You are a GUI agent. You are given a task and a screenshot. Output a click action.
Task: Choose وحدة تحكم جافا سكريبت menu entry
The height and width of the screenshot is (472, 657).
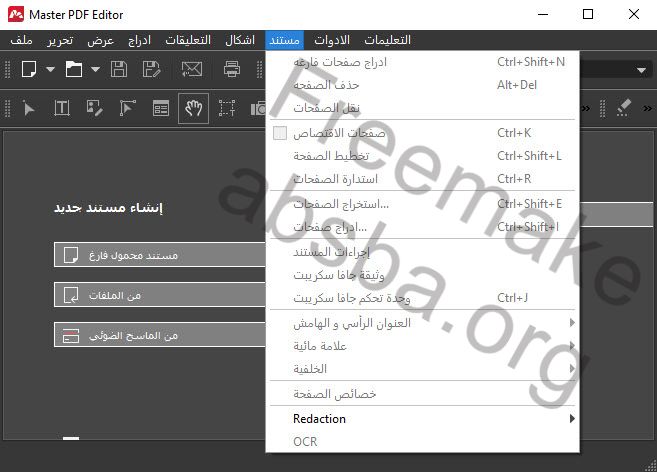tap(422, 298)
